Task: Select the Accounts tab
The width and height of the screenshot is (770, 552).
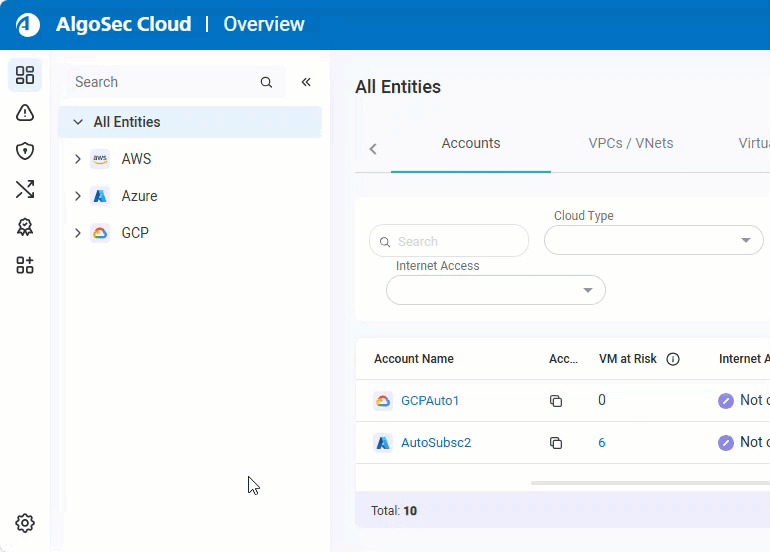Action: point(470,143)
